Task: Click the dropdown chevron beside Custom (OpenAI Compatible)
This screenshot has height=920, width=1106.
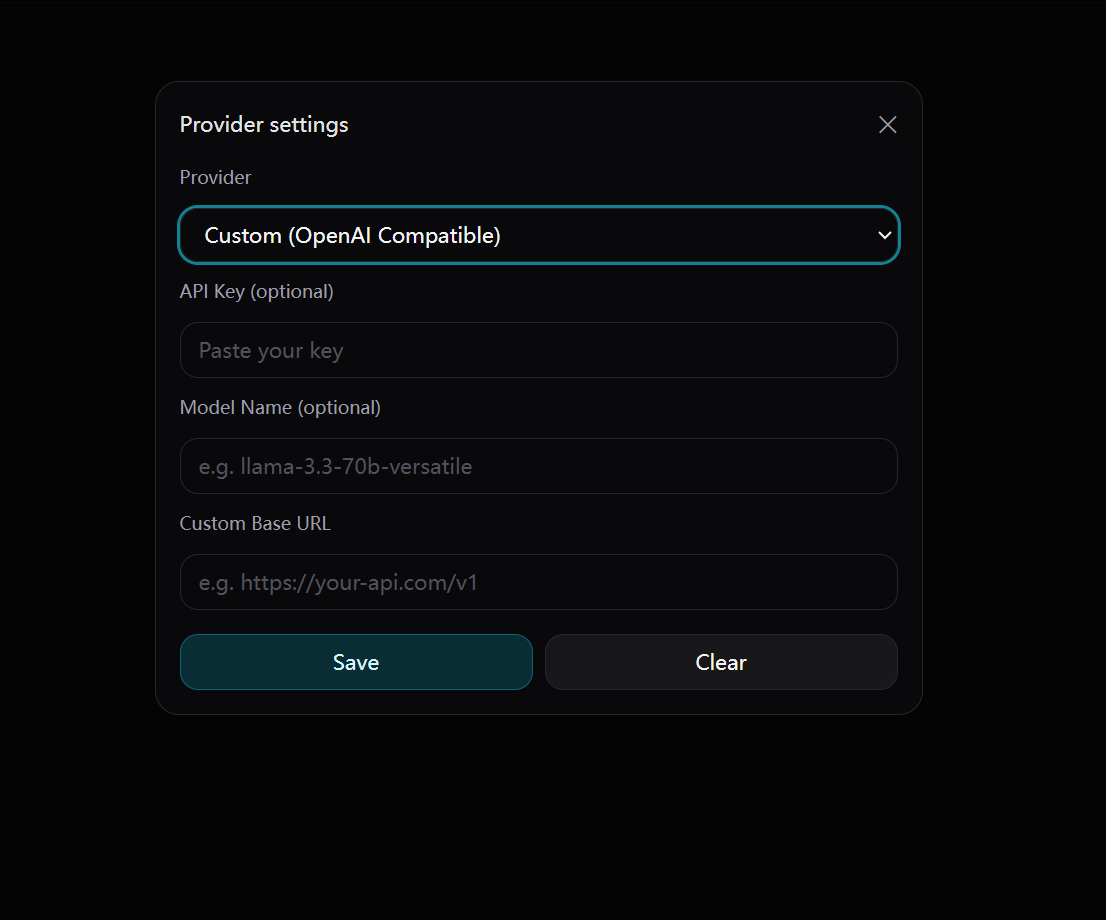Action: (x=884, y=235)
